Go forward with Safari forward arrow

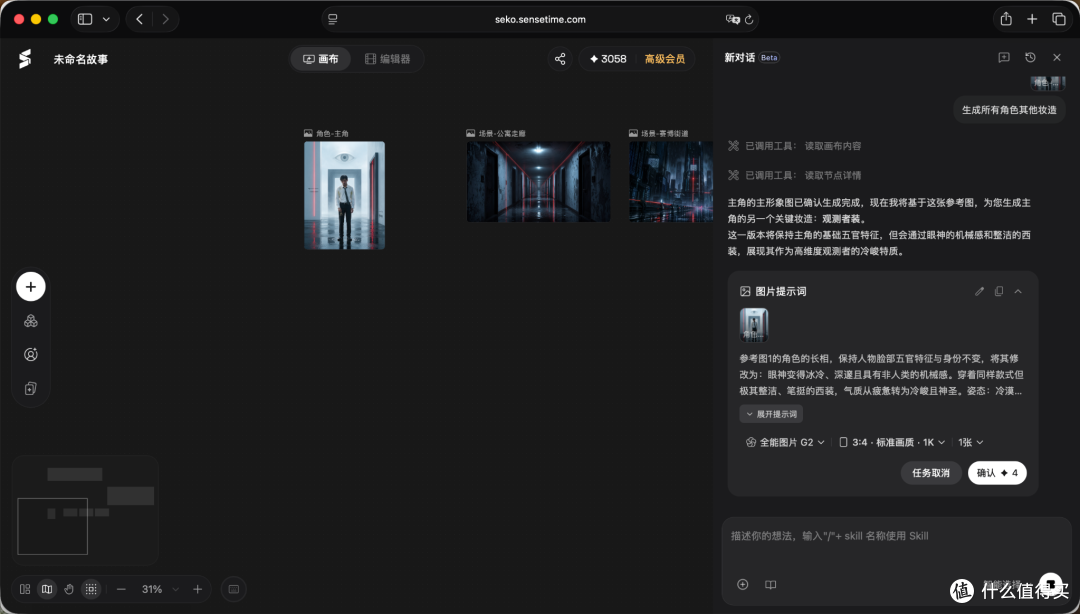click(x=165, y=19)
